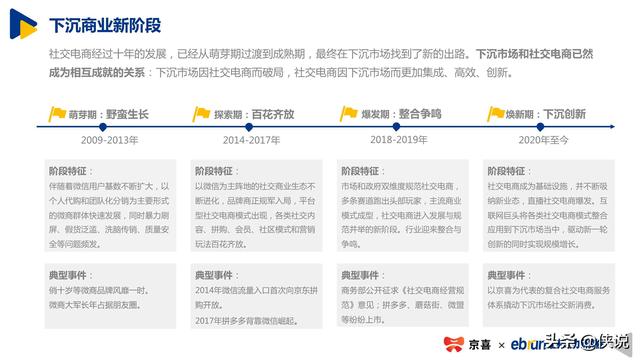Click the yellow flag beside 焕新期

(496, 113)
